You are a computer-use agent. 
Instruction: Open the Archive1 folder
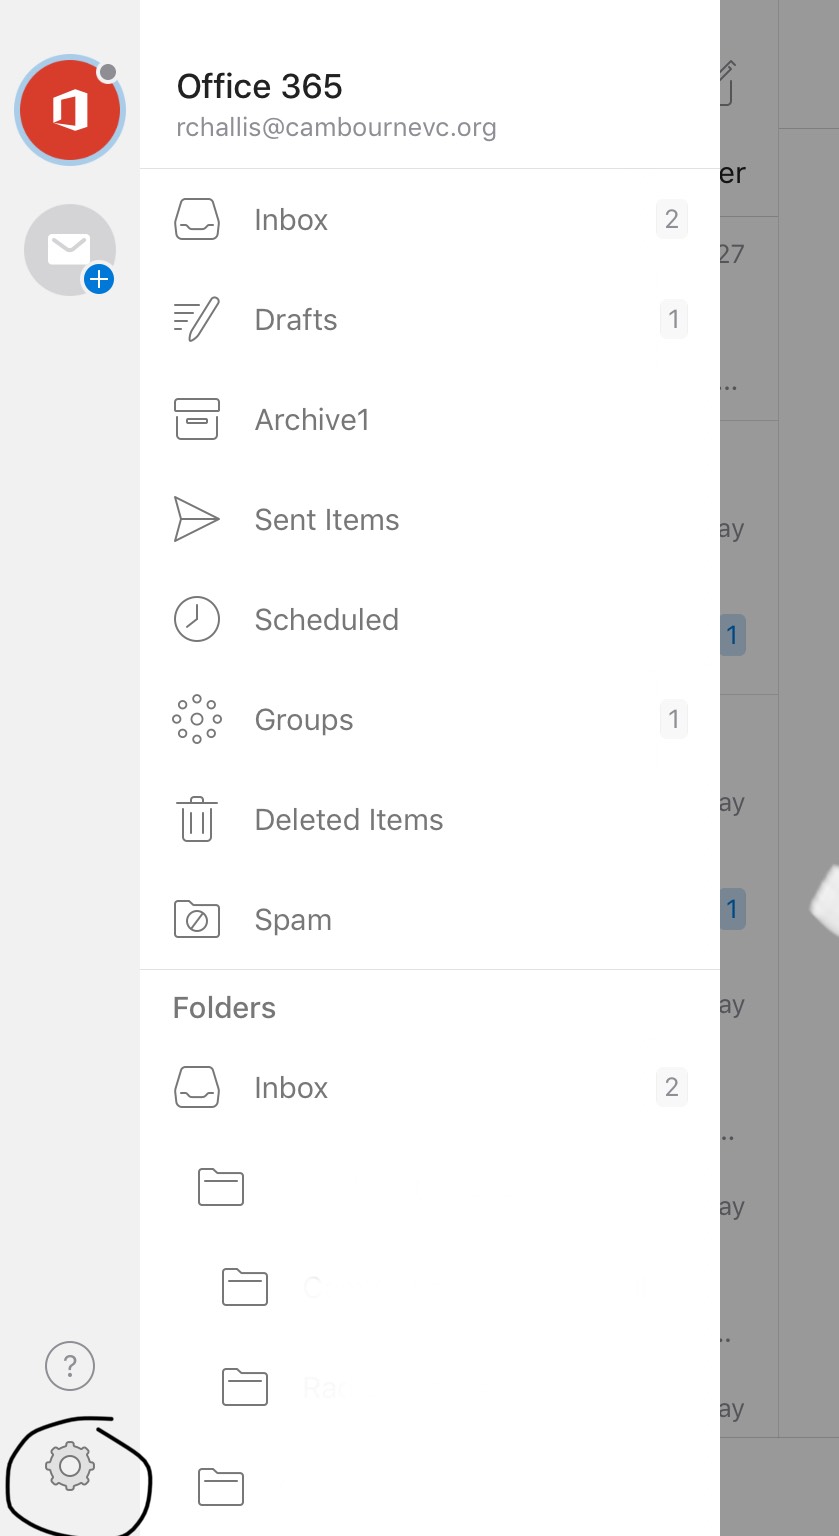tap(430, 420)
